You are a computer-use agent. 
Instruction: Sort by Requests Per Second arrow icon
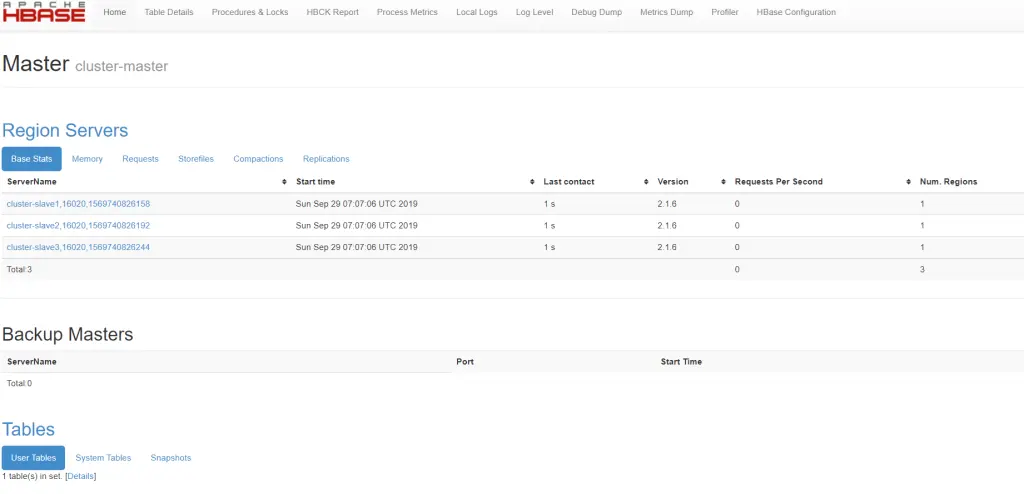[x=908, y=182]
